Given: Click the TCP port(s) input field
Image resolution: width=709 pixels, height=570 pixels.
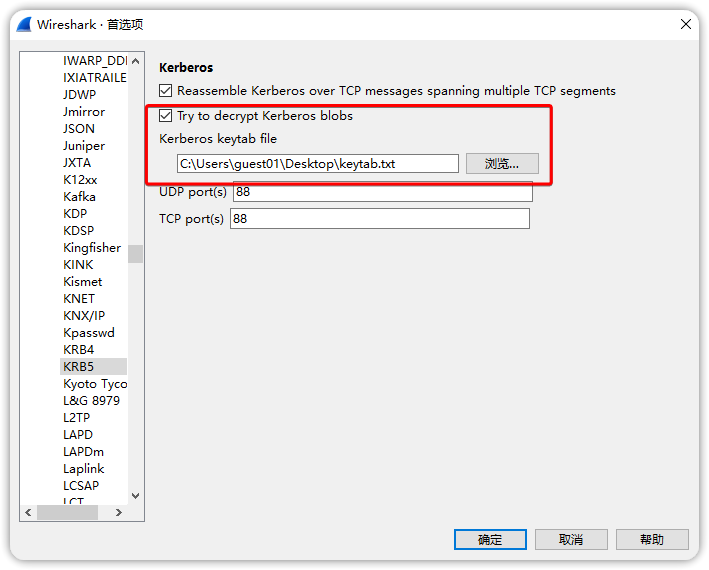Looking at the screenshot, I should (x=379, y=219).
